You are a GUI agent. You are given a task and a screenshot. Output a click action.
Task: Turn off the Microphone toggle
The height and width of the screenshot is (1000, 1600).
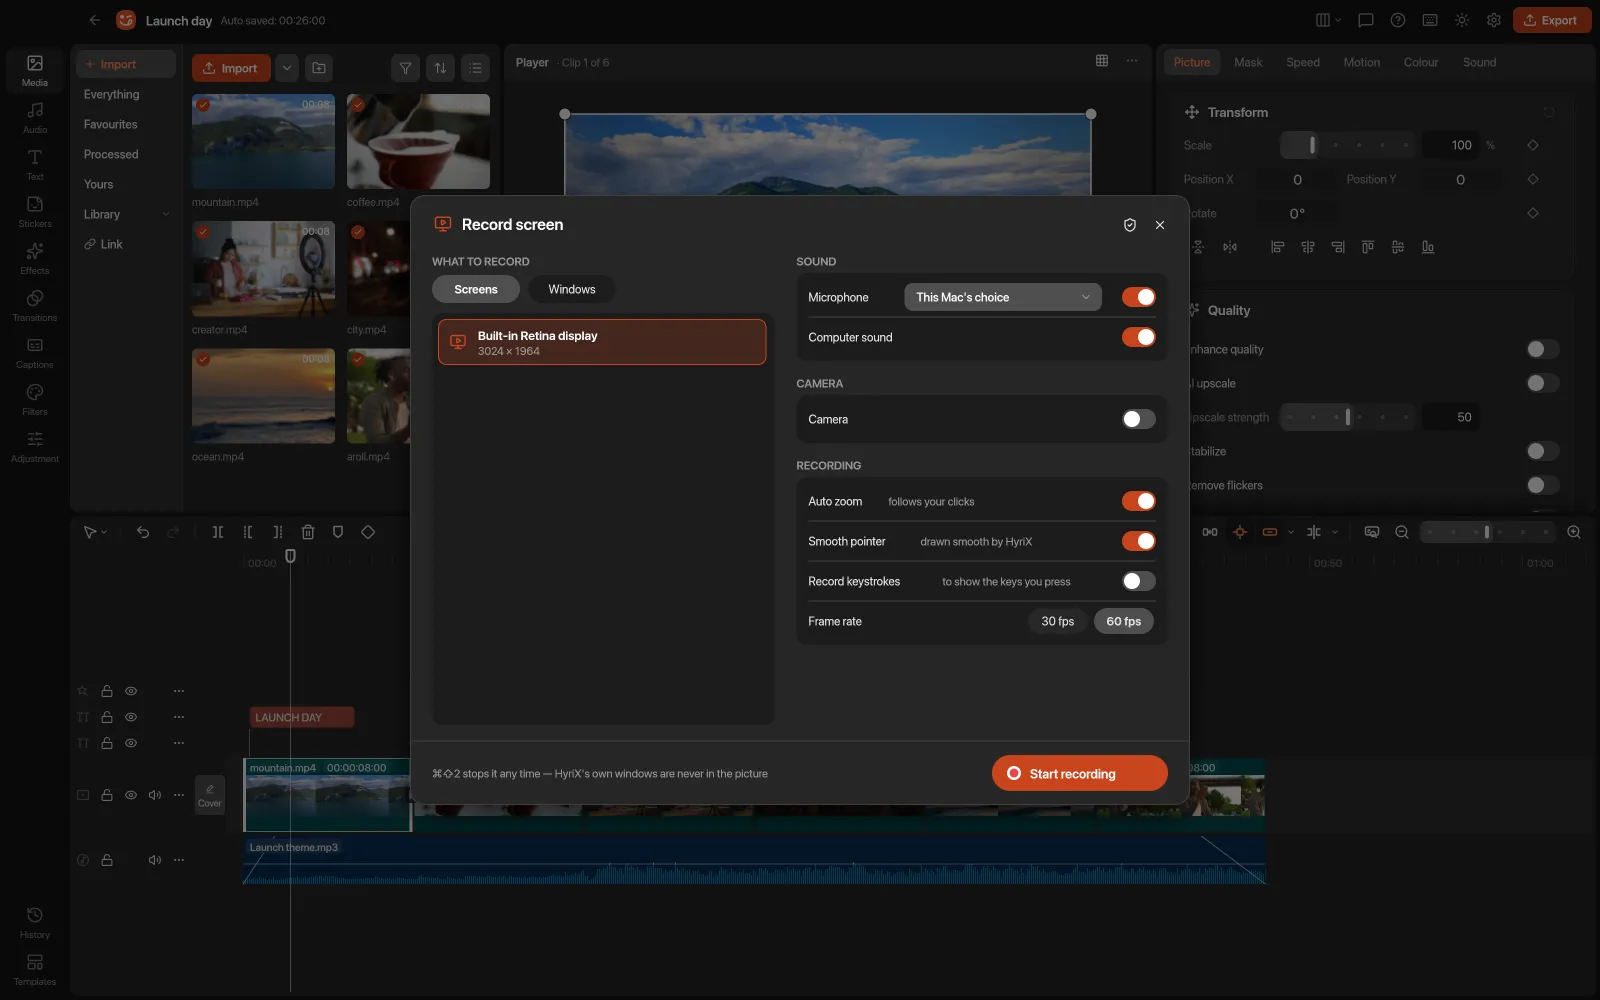pos(1138,297)
